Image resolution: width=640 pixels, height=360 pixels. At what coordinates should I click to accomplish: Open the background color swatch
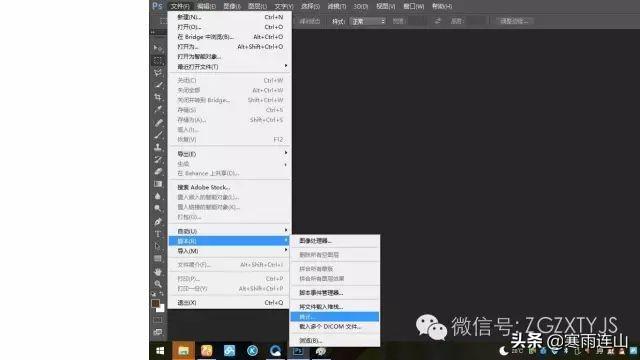pos(161,309)
